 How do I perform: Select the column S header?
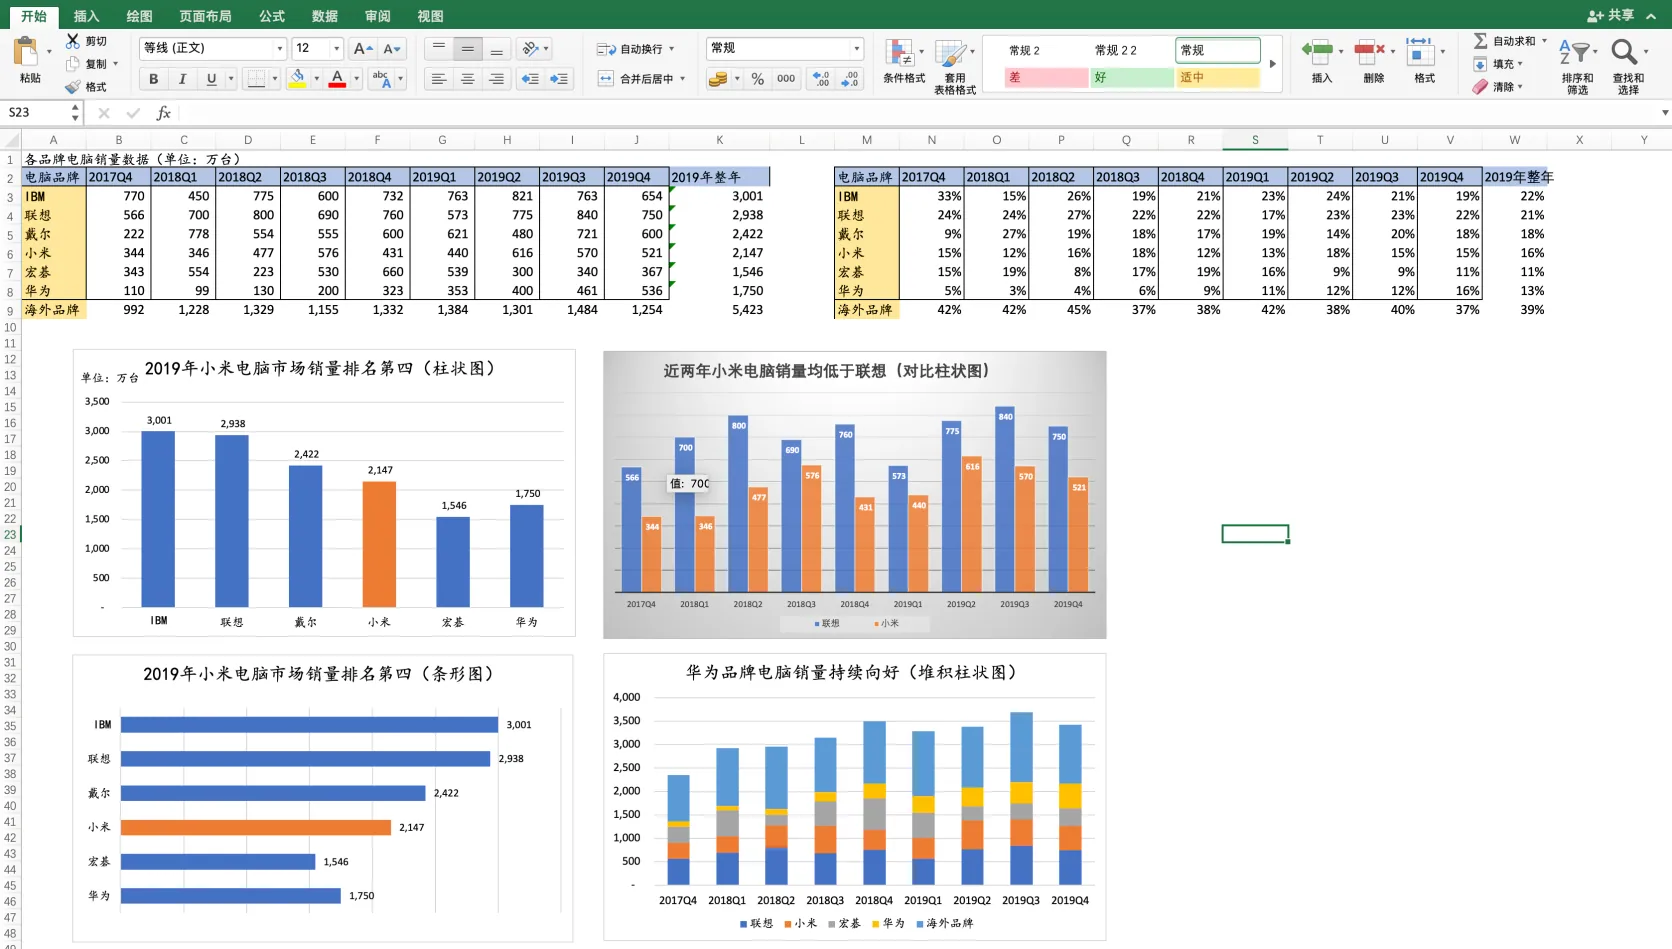click(x=1255, y=140)
